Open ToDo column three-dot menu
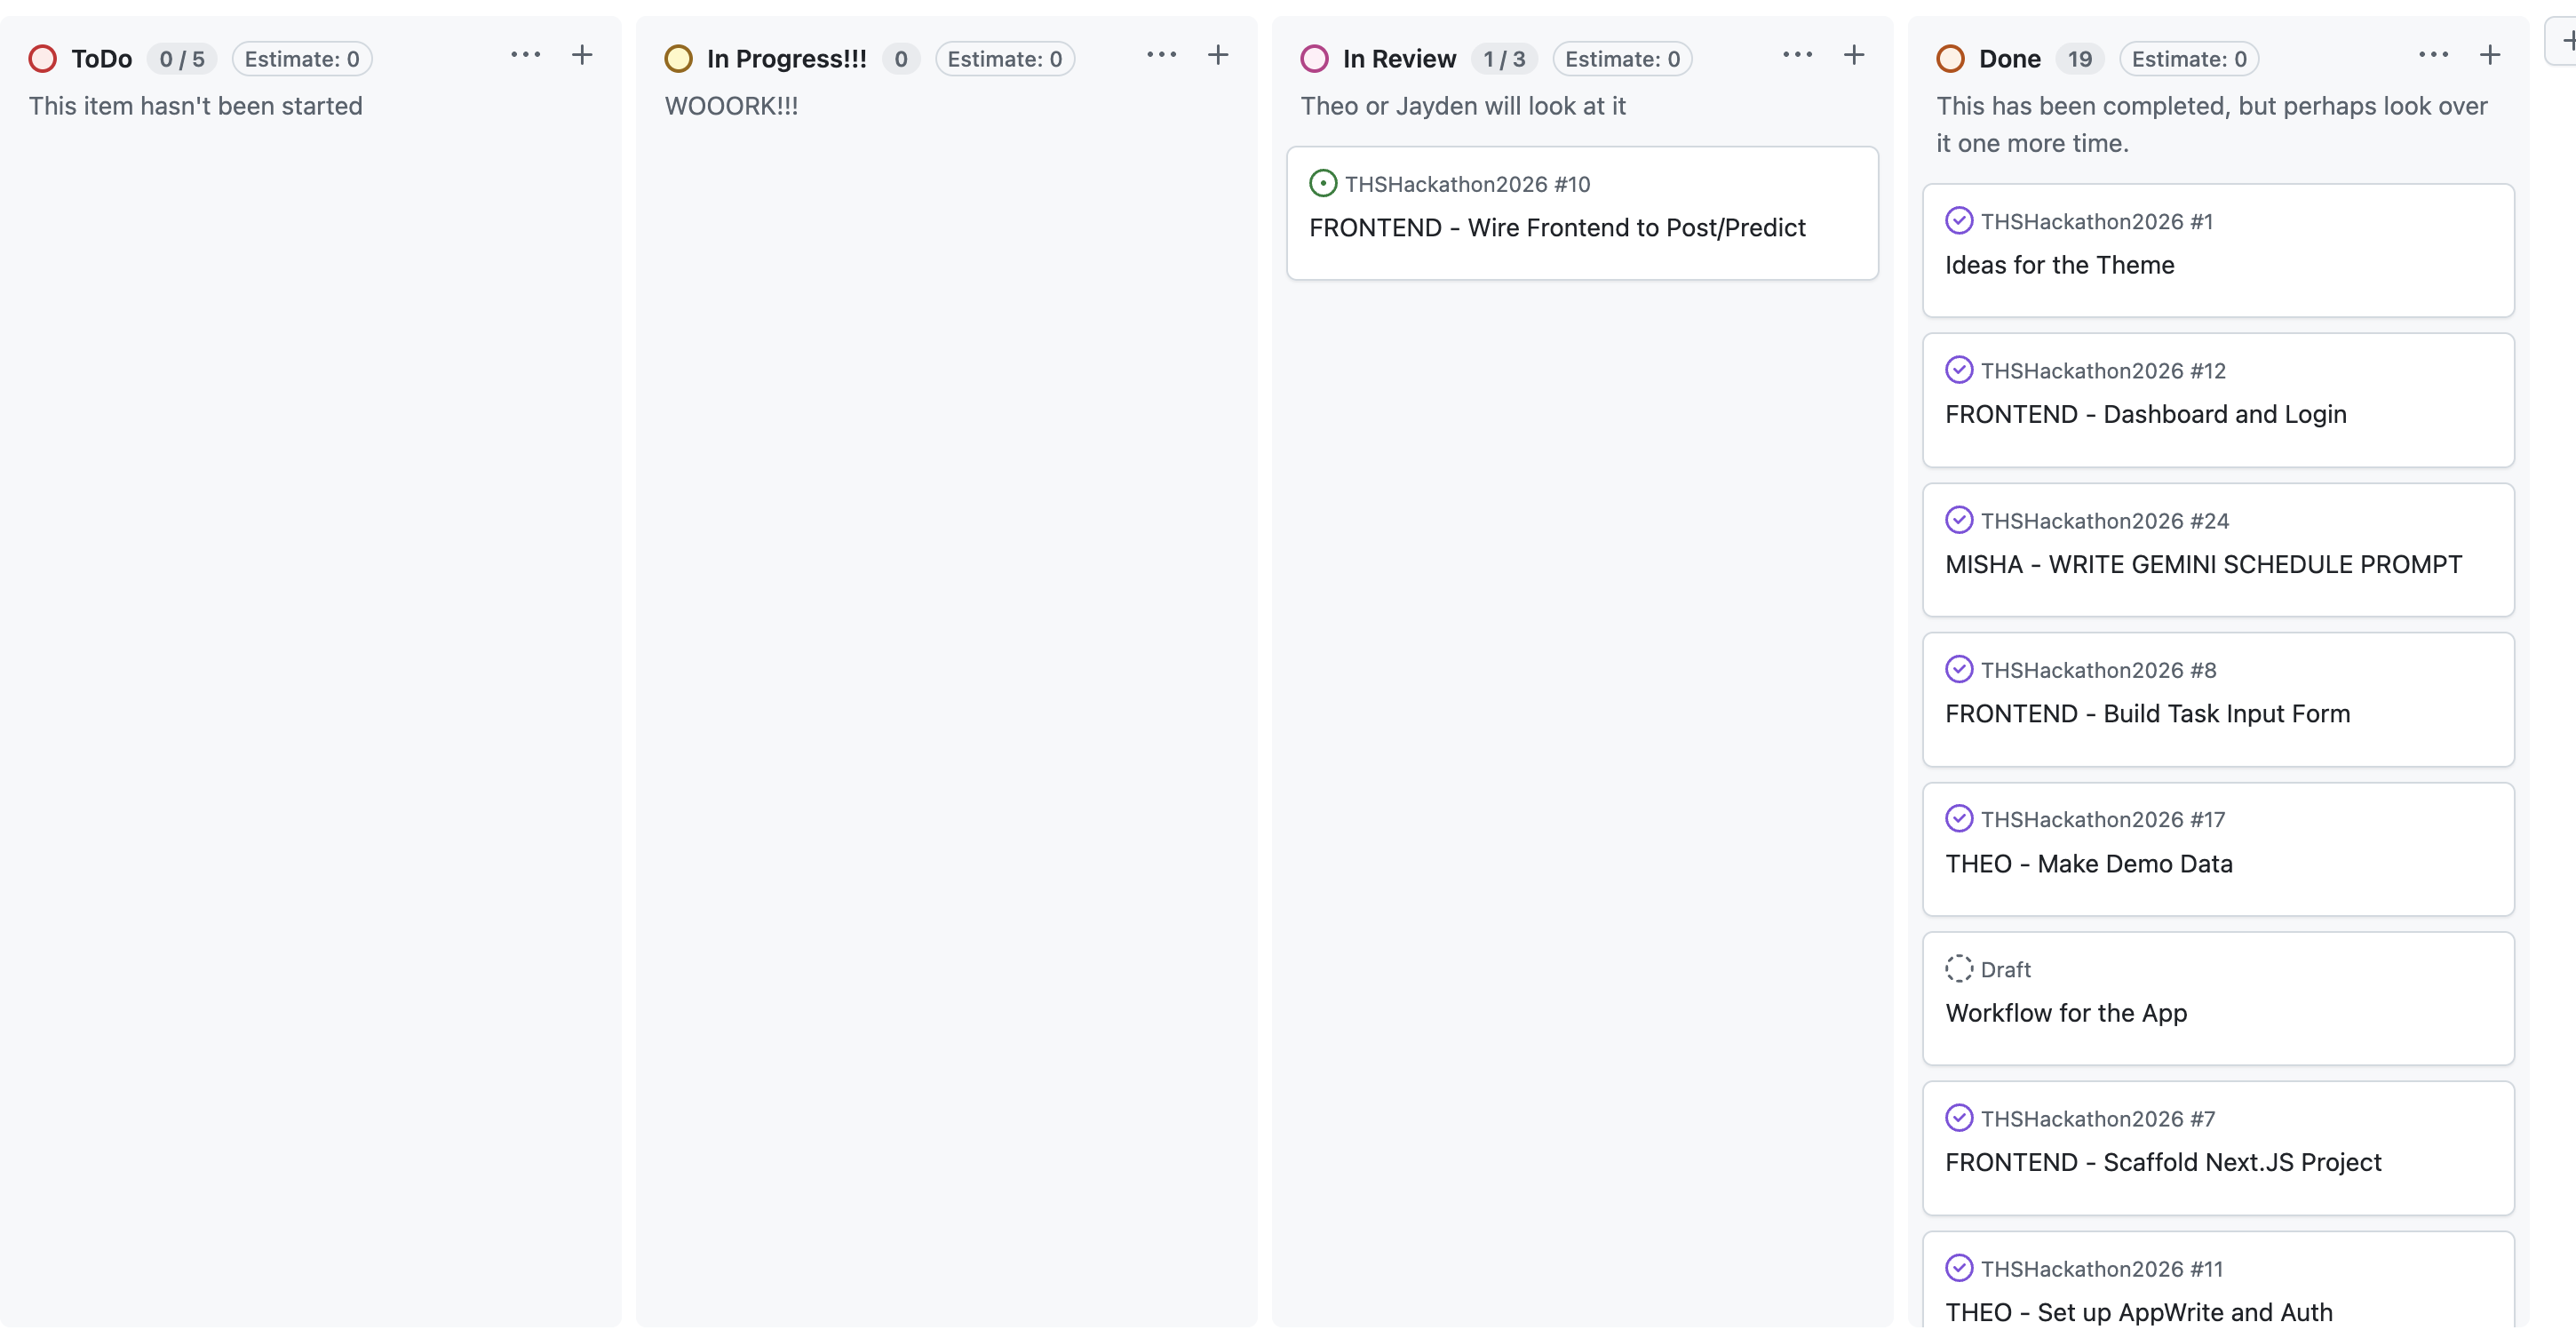This screenshot has height=1338, width=2576. pyautogui.click(x=525, y=55)
